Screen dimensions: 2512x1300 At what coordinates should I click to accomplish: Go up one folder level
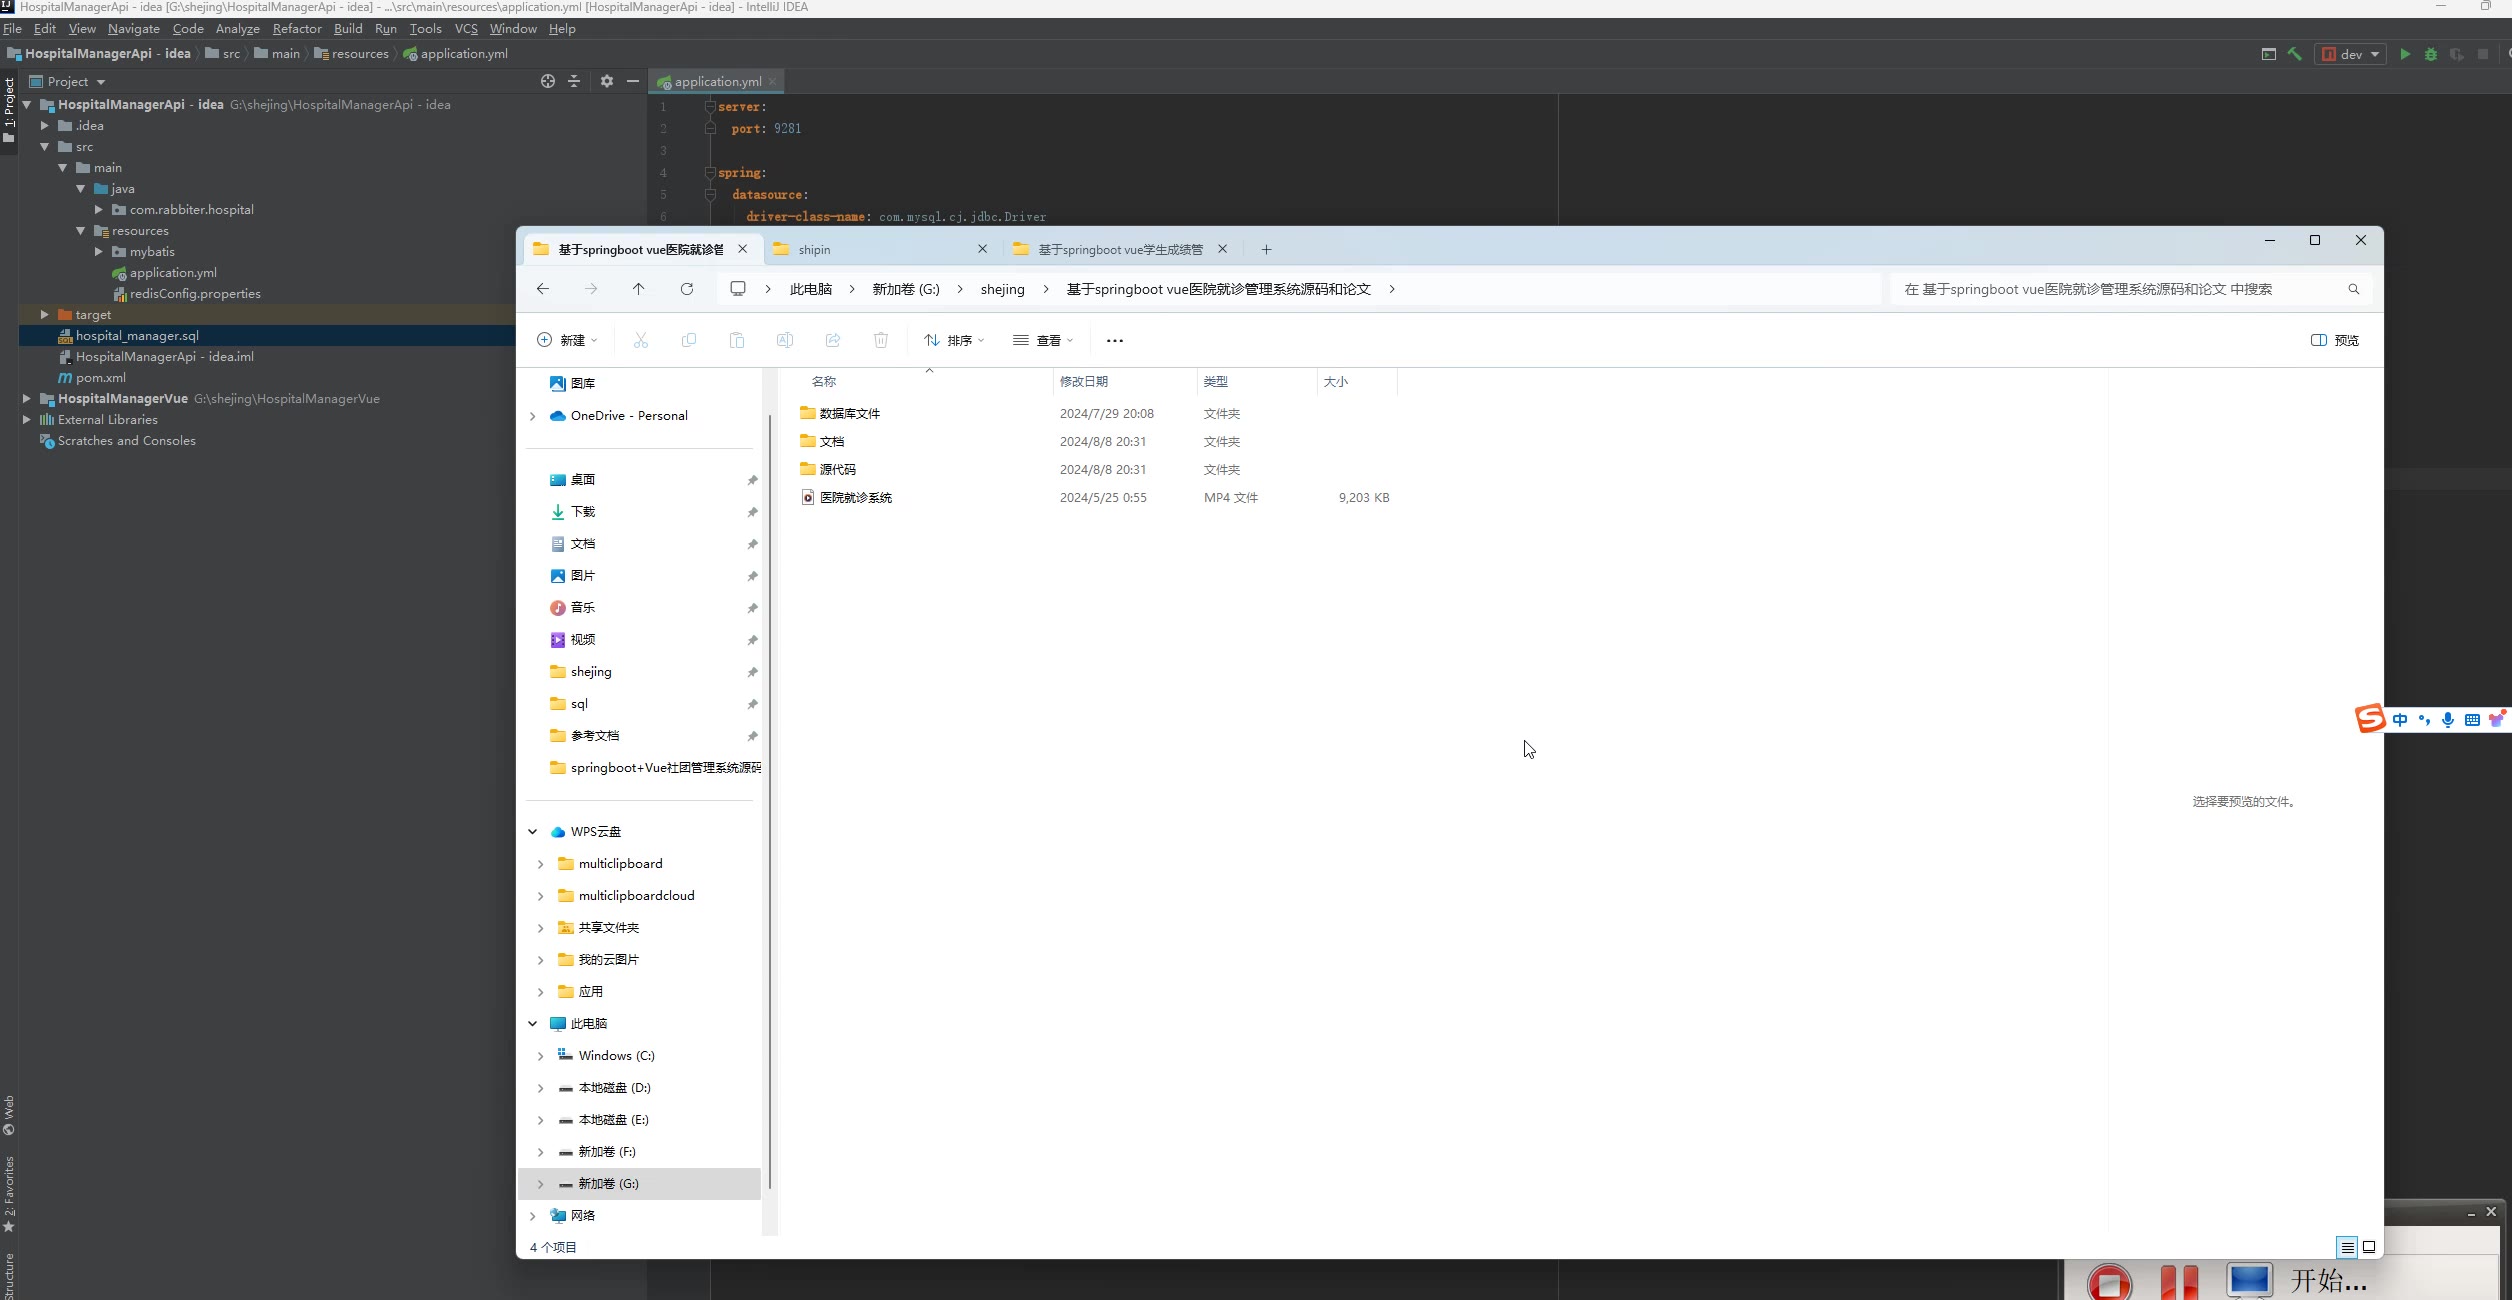tap(639, 289)
